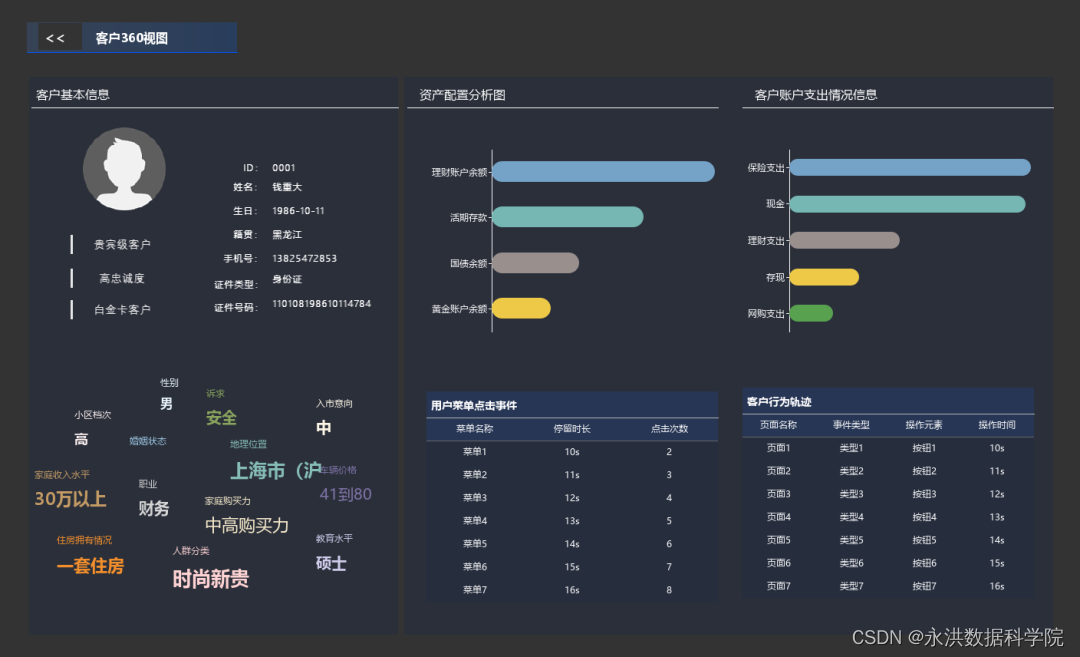This screenshot has height=657, width=1080.
Task: Select the 类型2 cell
Action: coord(851,471)
